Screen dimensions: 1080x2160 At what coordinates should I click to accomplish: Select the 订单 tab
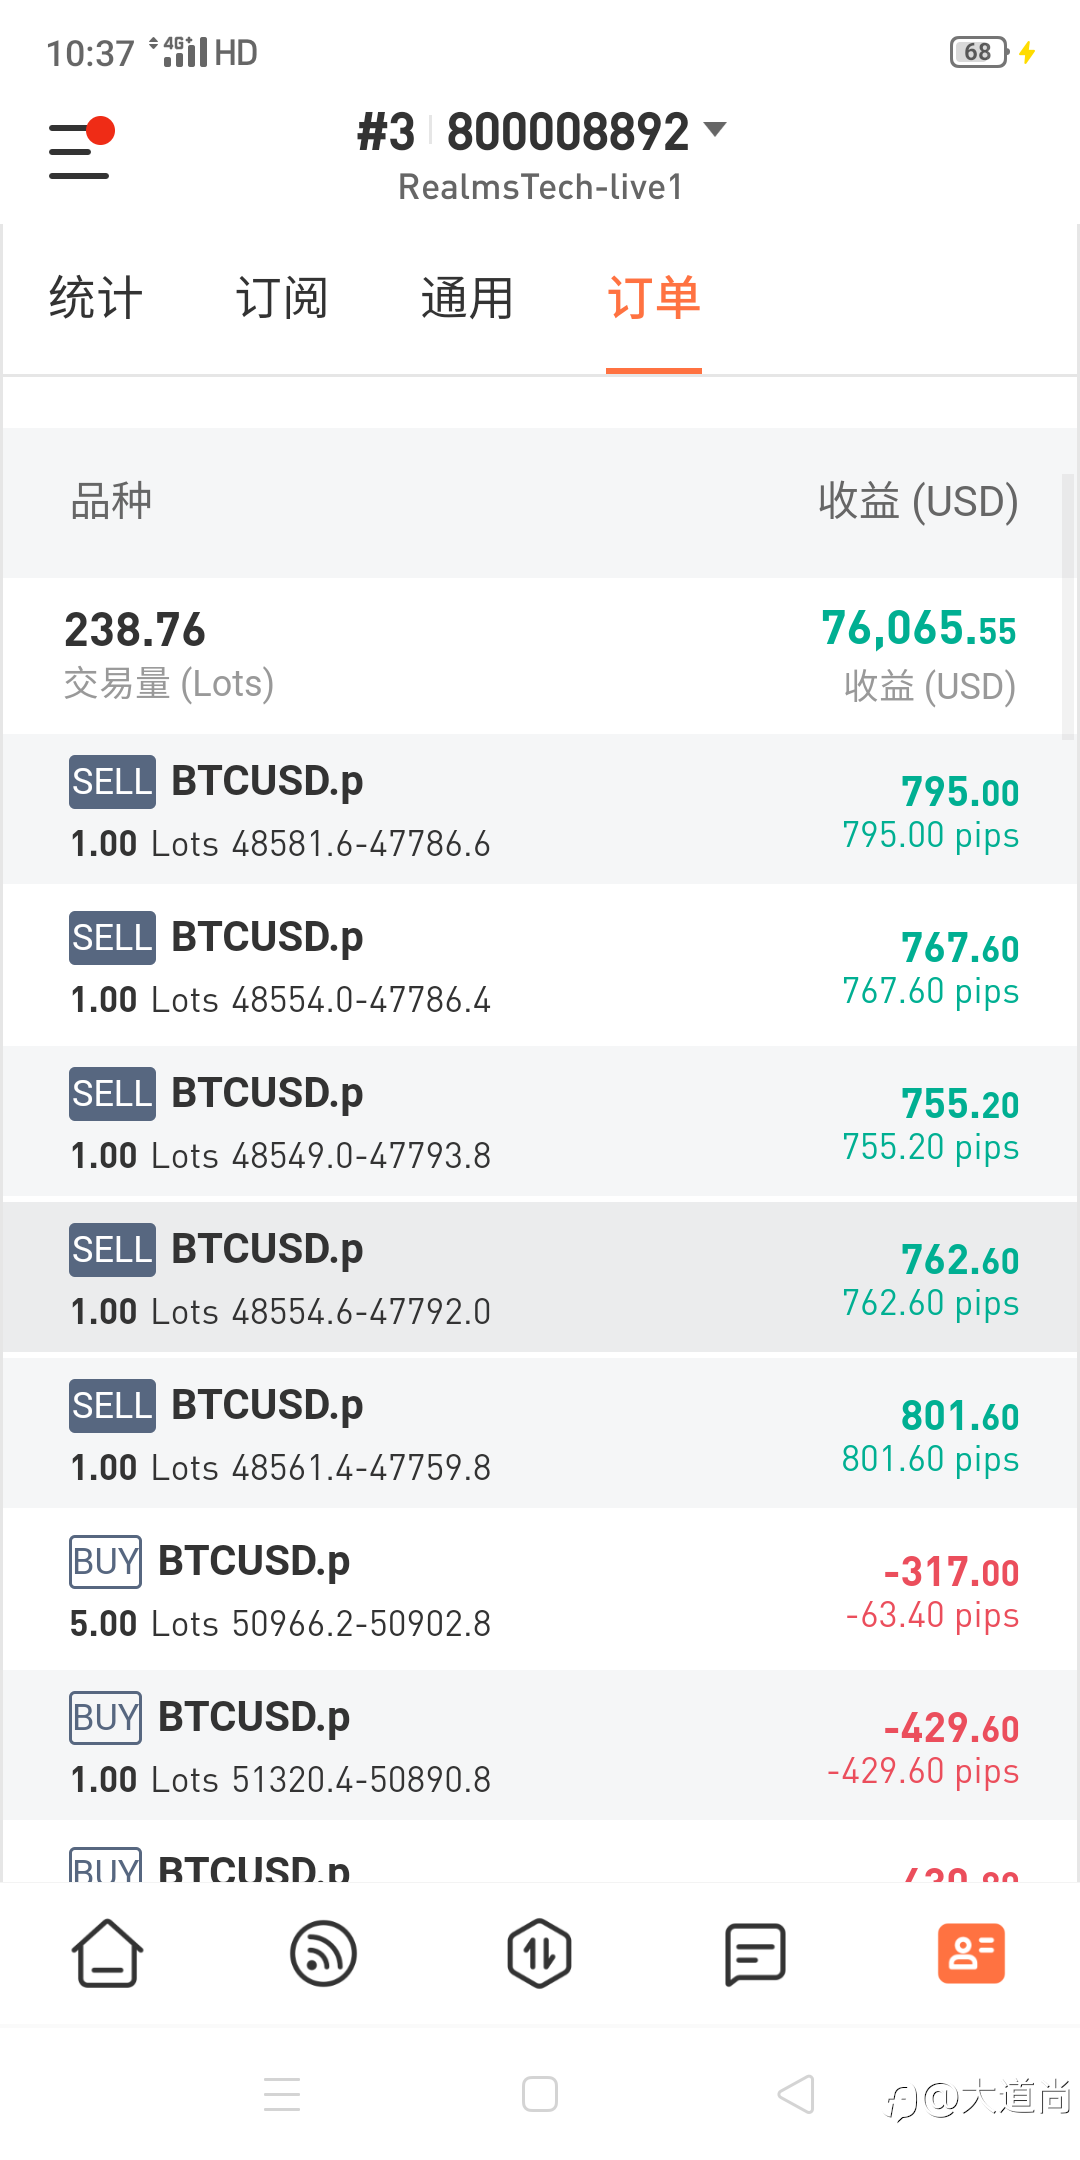click(654, 298)
